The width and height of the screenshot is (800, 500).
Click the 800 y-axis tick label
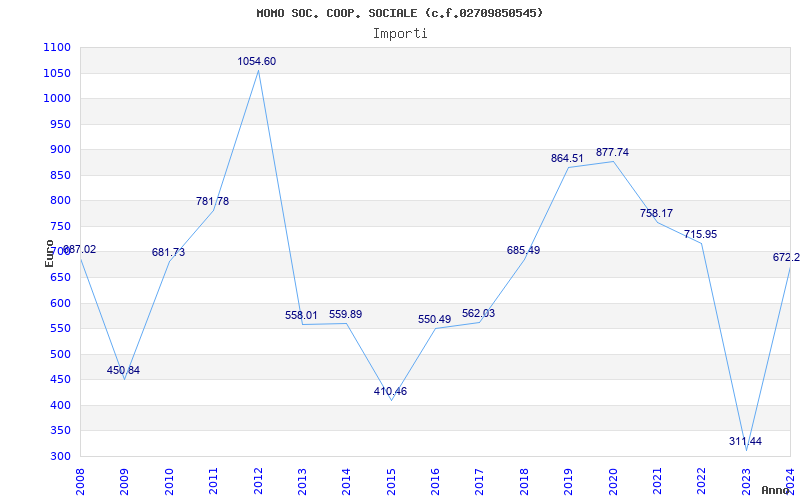pyautogui.click(x=61, y=201)
